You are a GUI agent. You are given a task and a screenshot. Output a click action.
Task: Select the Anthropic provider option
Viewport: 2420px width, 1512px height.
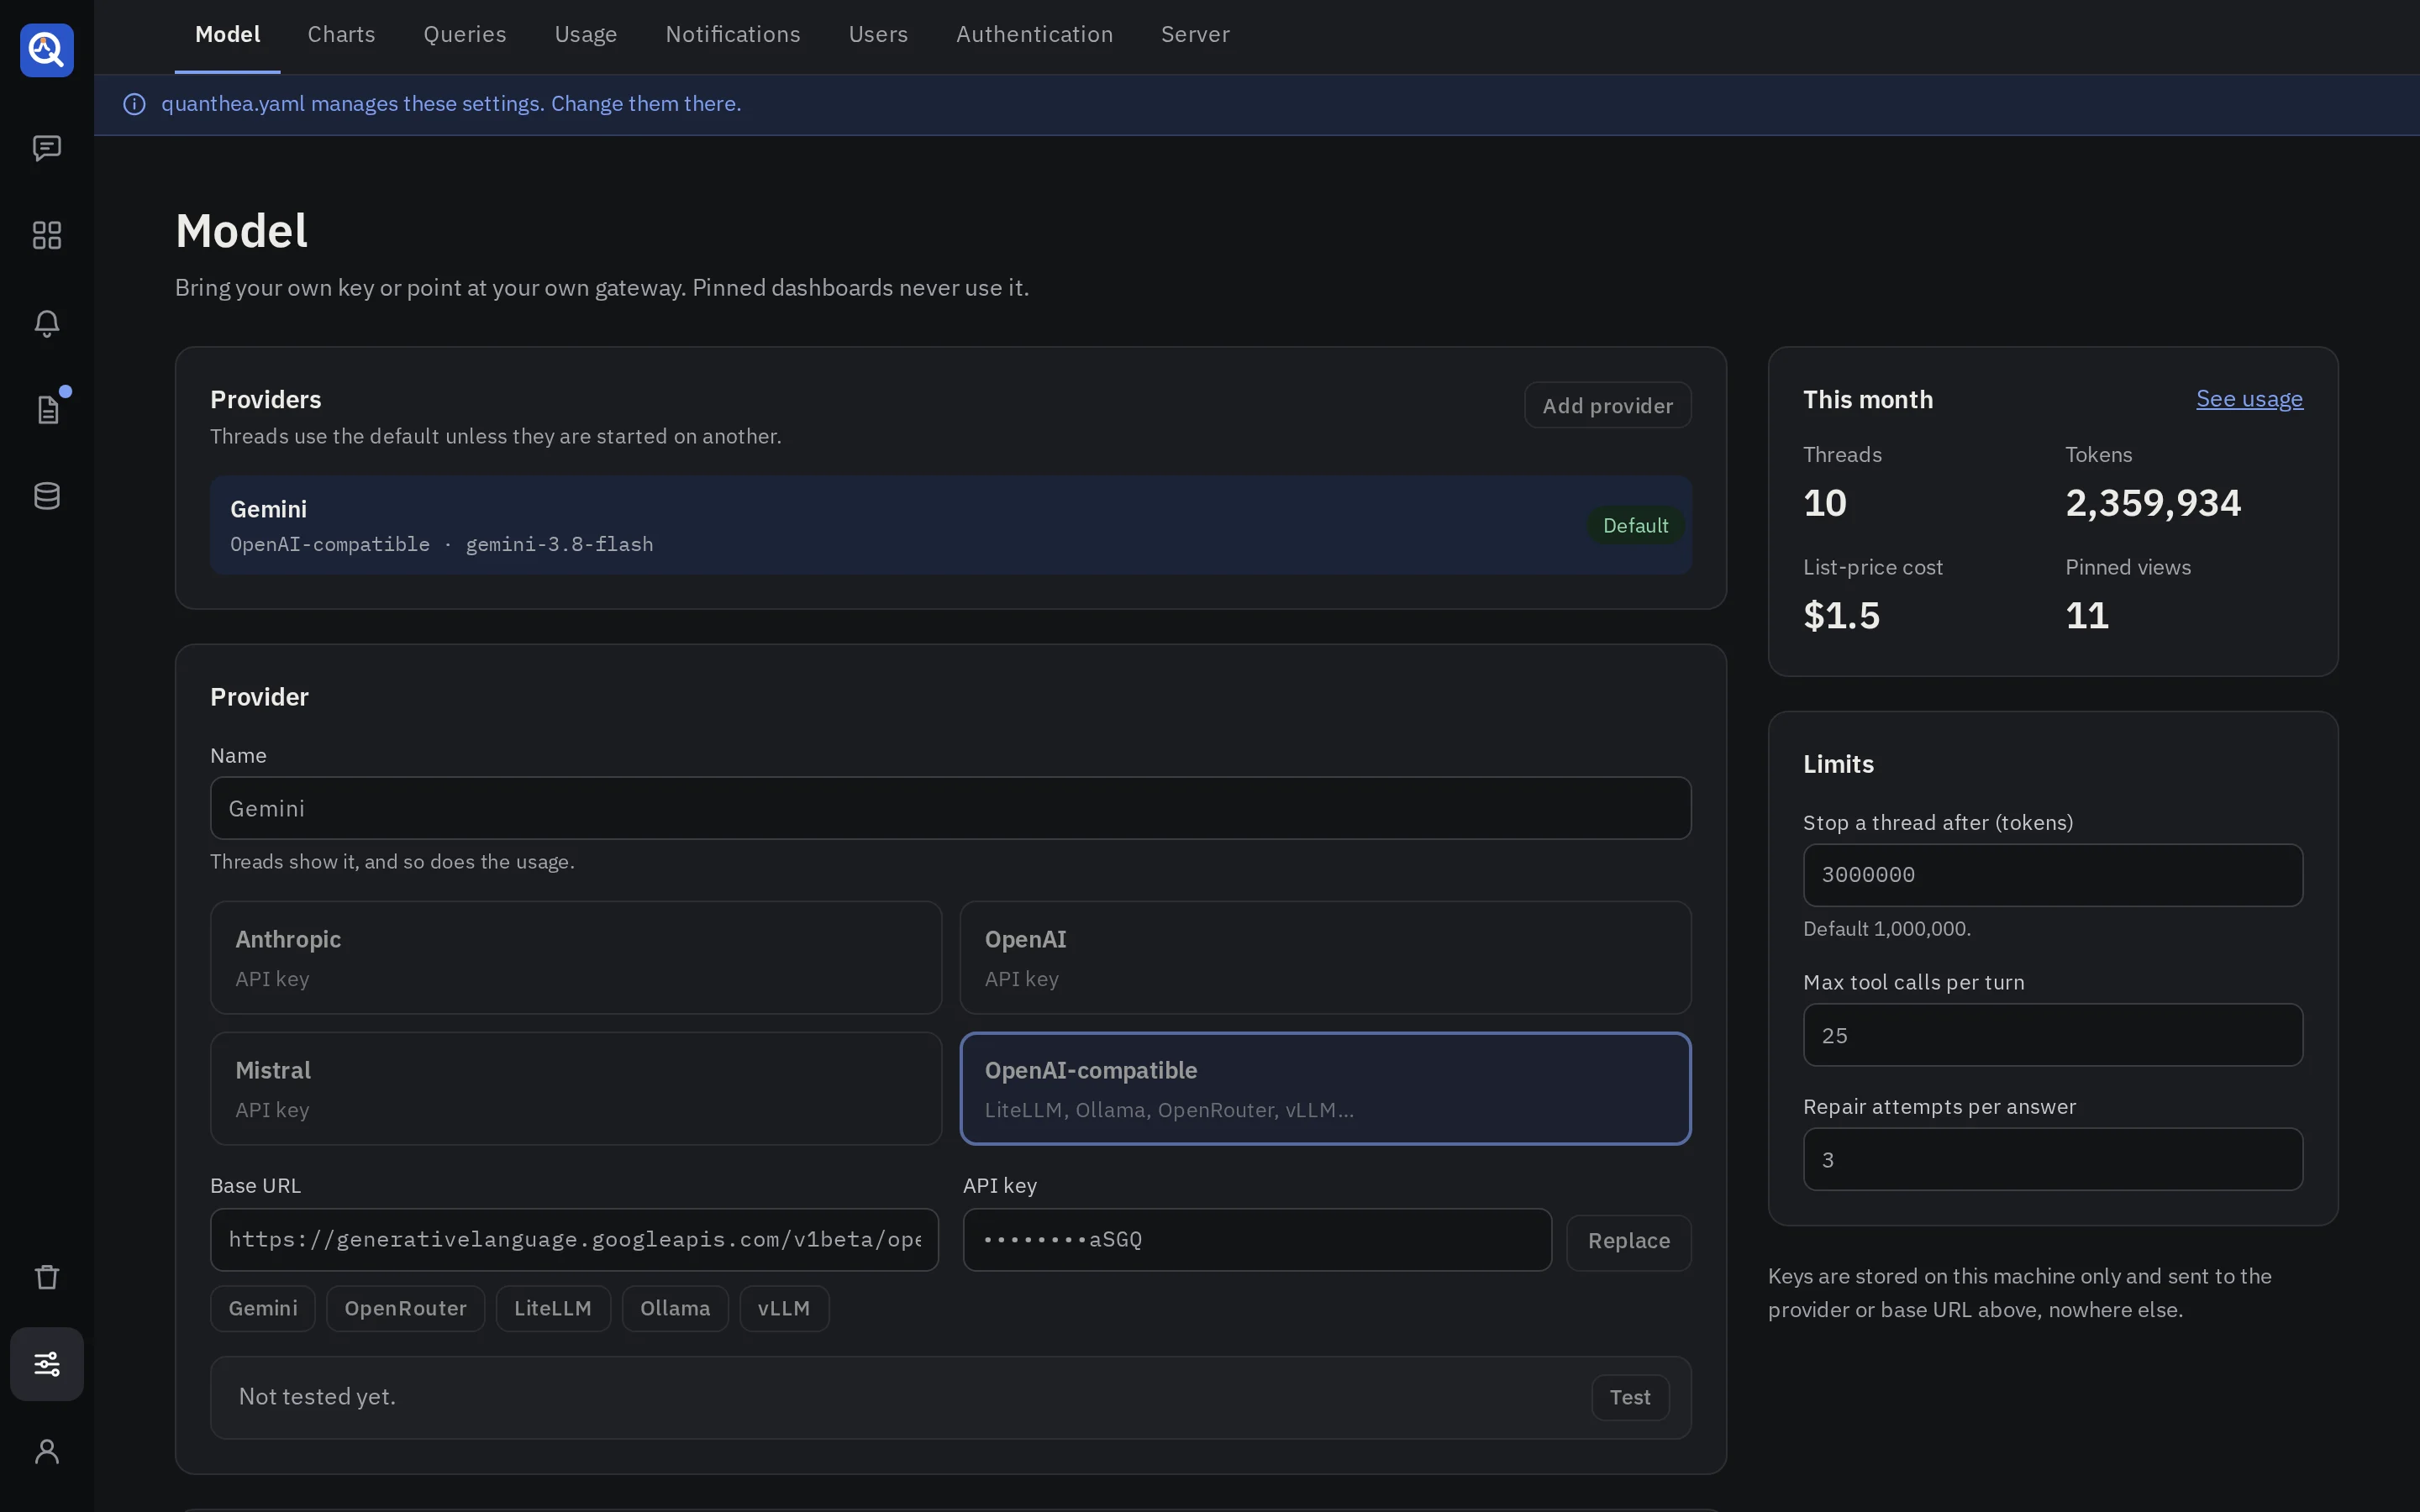(x=576, y=958)
